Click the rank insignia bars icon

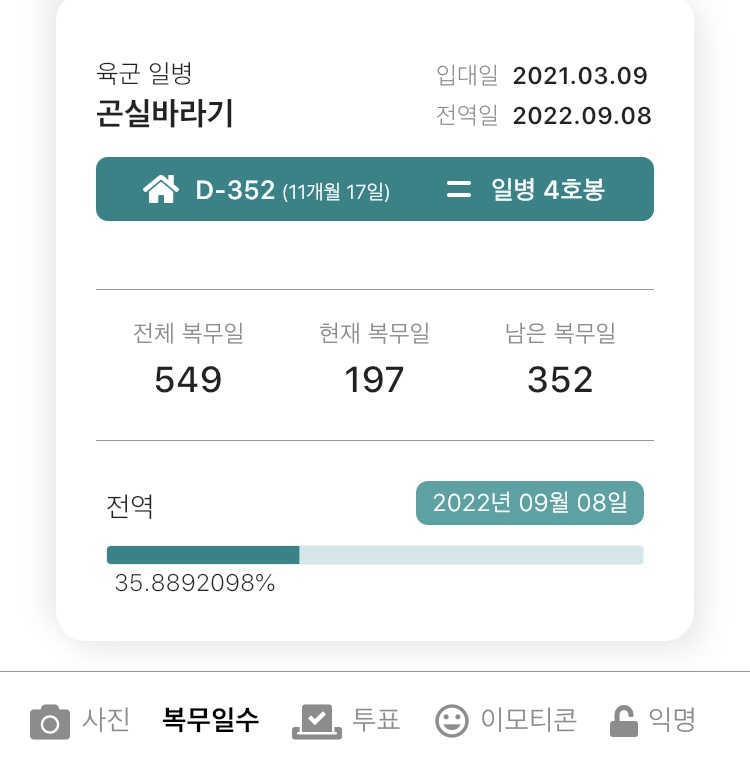[458, 189]
